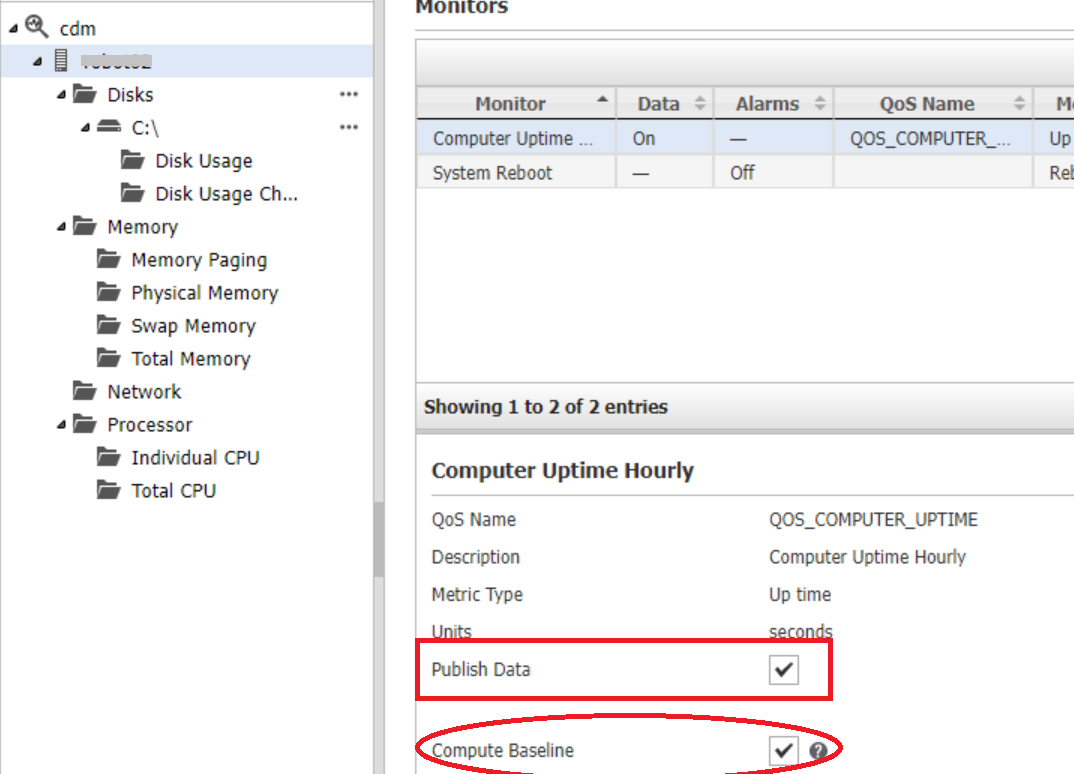Click the Network folder icon
The width and height of the screenshot is (1074, 774).
coord(84,391)
